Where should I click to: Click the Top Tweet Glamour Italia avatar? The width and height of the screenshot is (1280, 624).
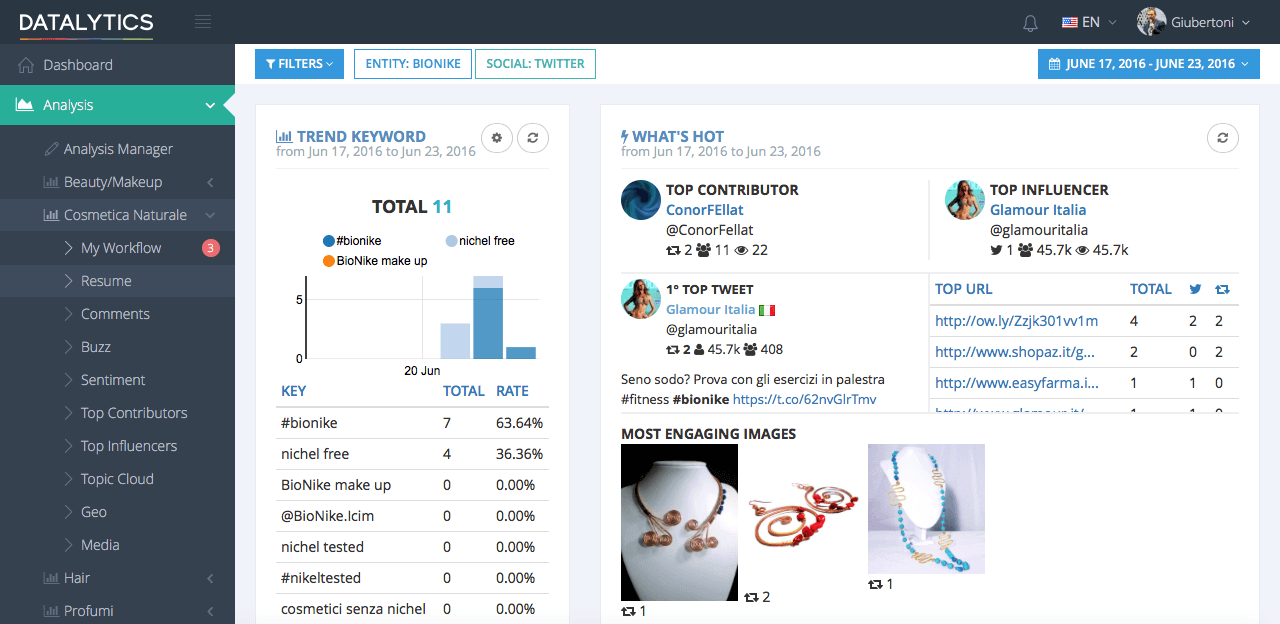pos(641,299)
